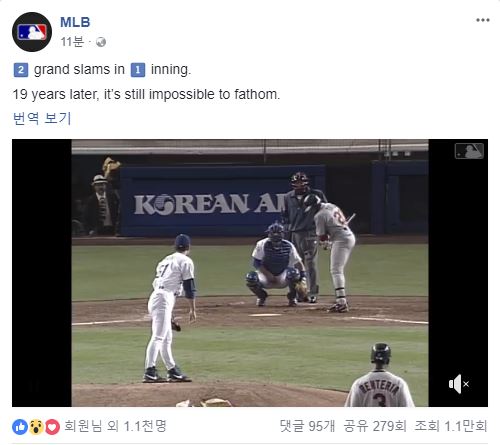Unmute the video with the speaker icon
The image size is (500, 445).
pos(459,384)
